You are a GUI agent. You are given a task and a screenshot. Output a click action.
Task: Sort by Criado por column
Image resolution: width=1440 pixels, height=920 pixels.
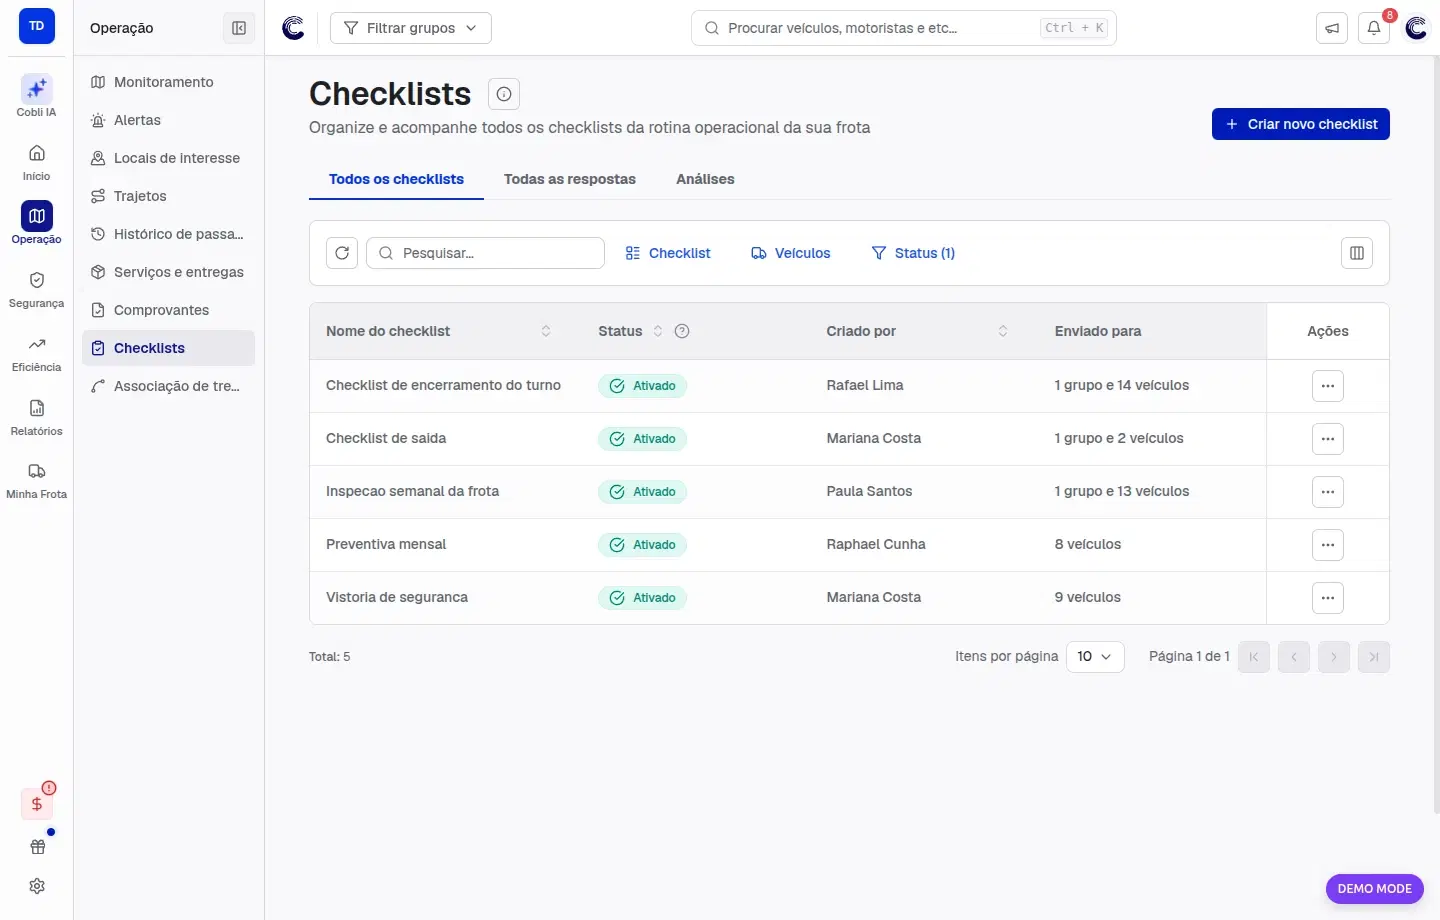(1003, 331)
